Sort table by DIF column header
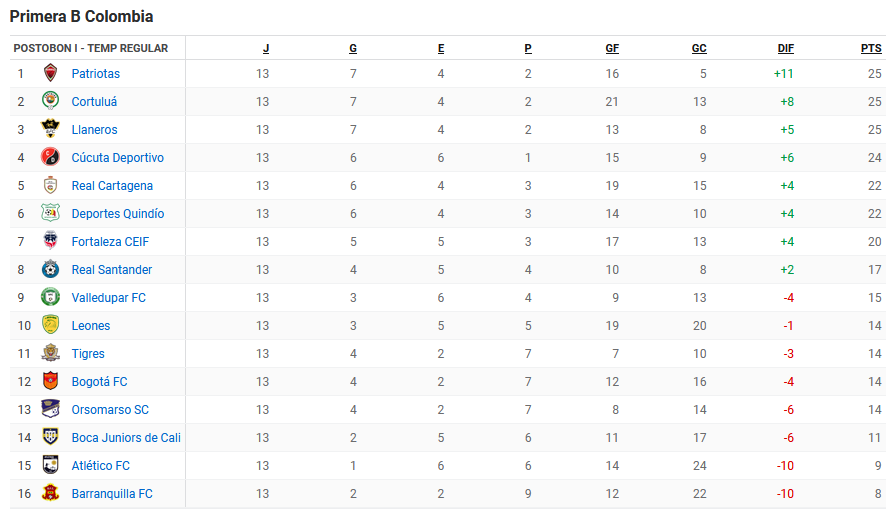The image size is (894, 514). 785,48
